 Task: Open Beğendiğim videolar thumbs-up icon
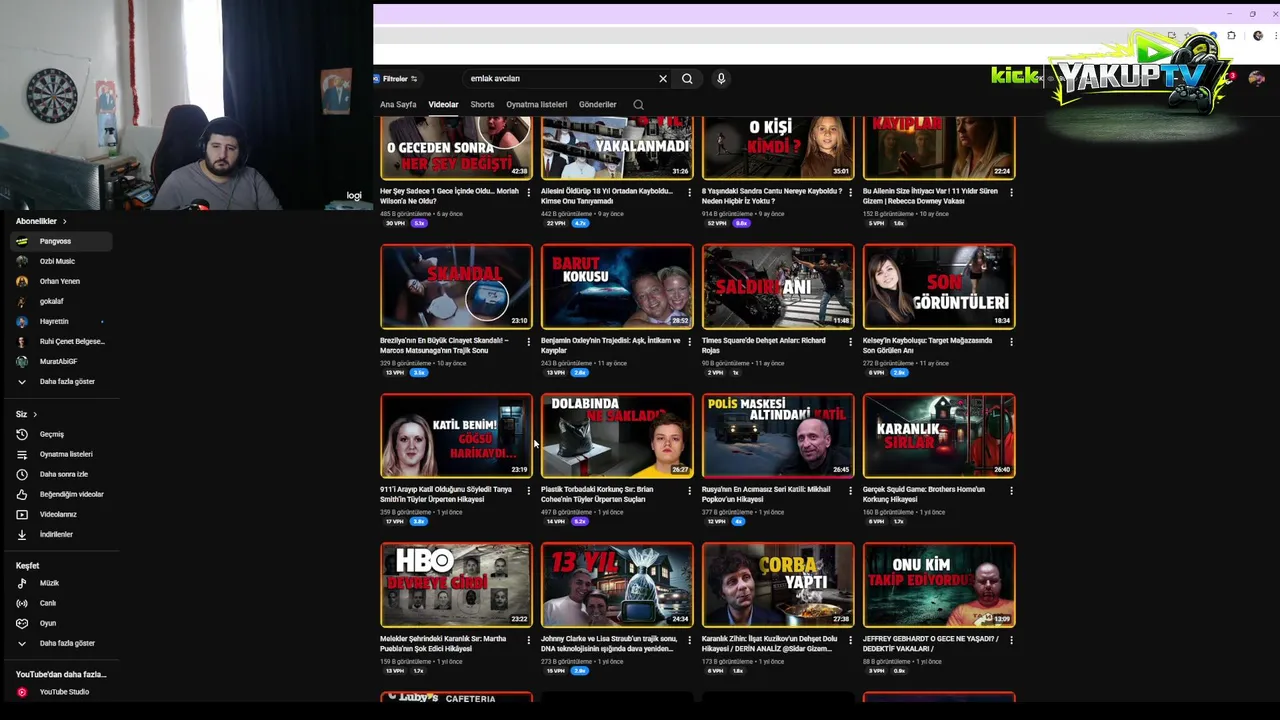pos(22,494)
